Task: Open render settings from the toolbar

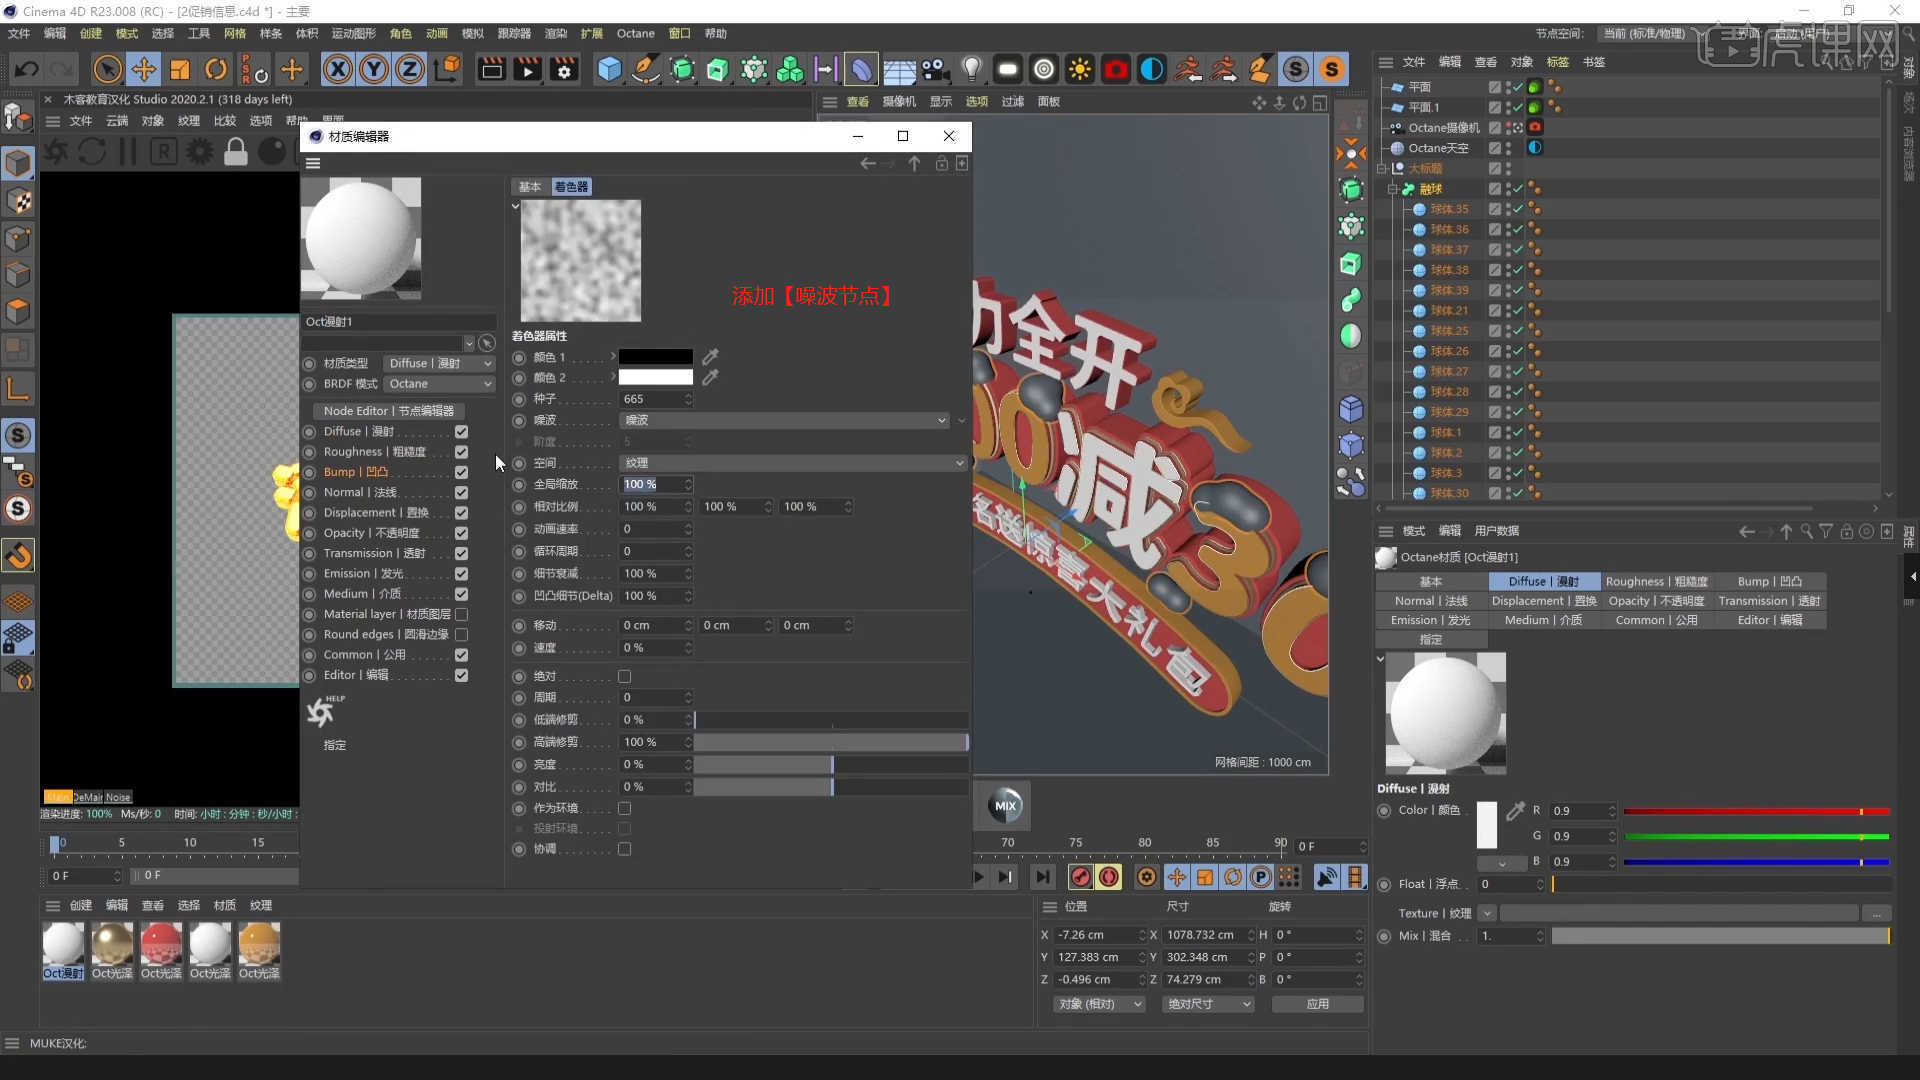Action: pyautogui.click(x=563, y=69)
